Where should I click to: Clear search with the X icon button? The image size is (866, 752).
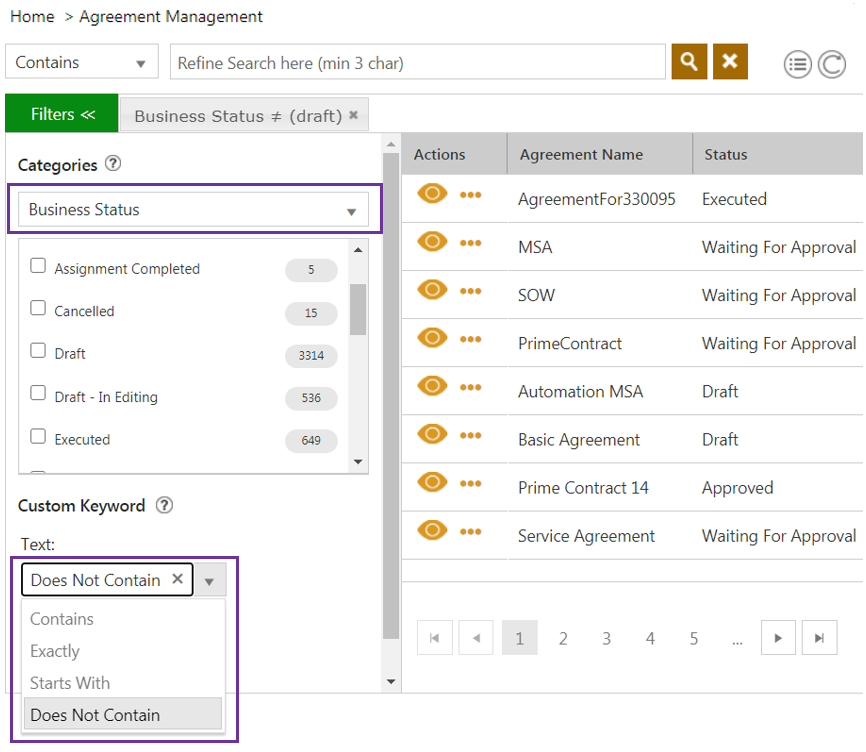(x=730, y=62)
